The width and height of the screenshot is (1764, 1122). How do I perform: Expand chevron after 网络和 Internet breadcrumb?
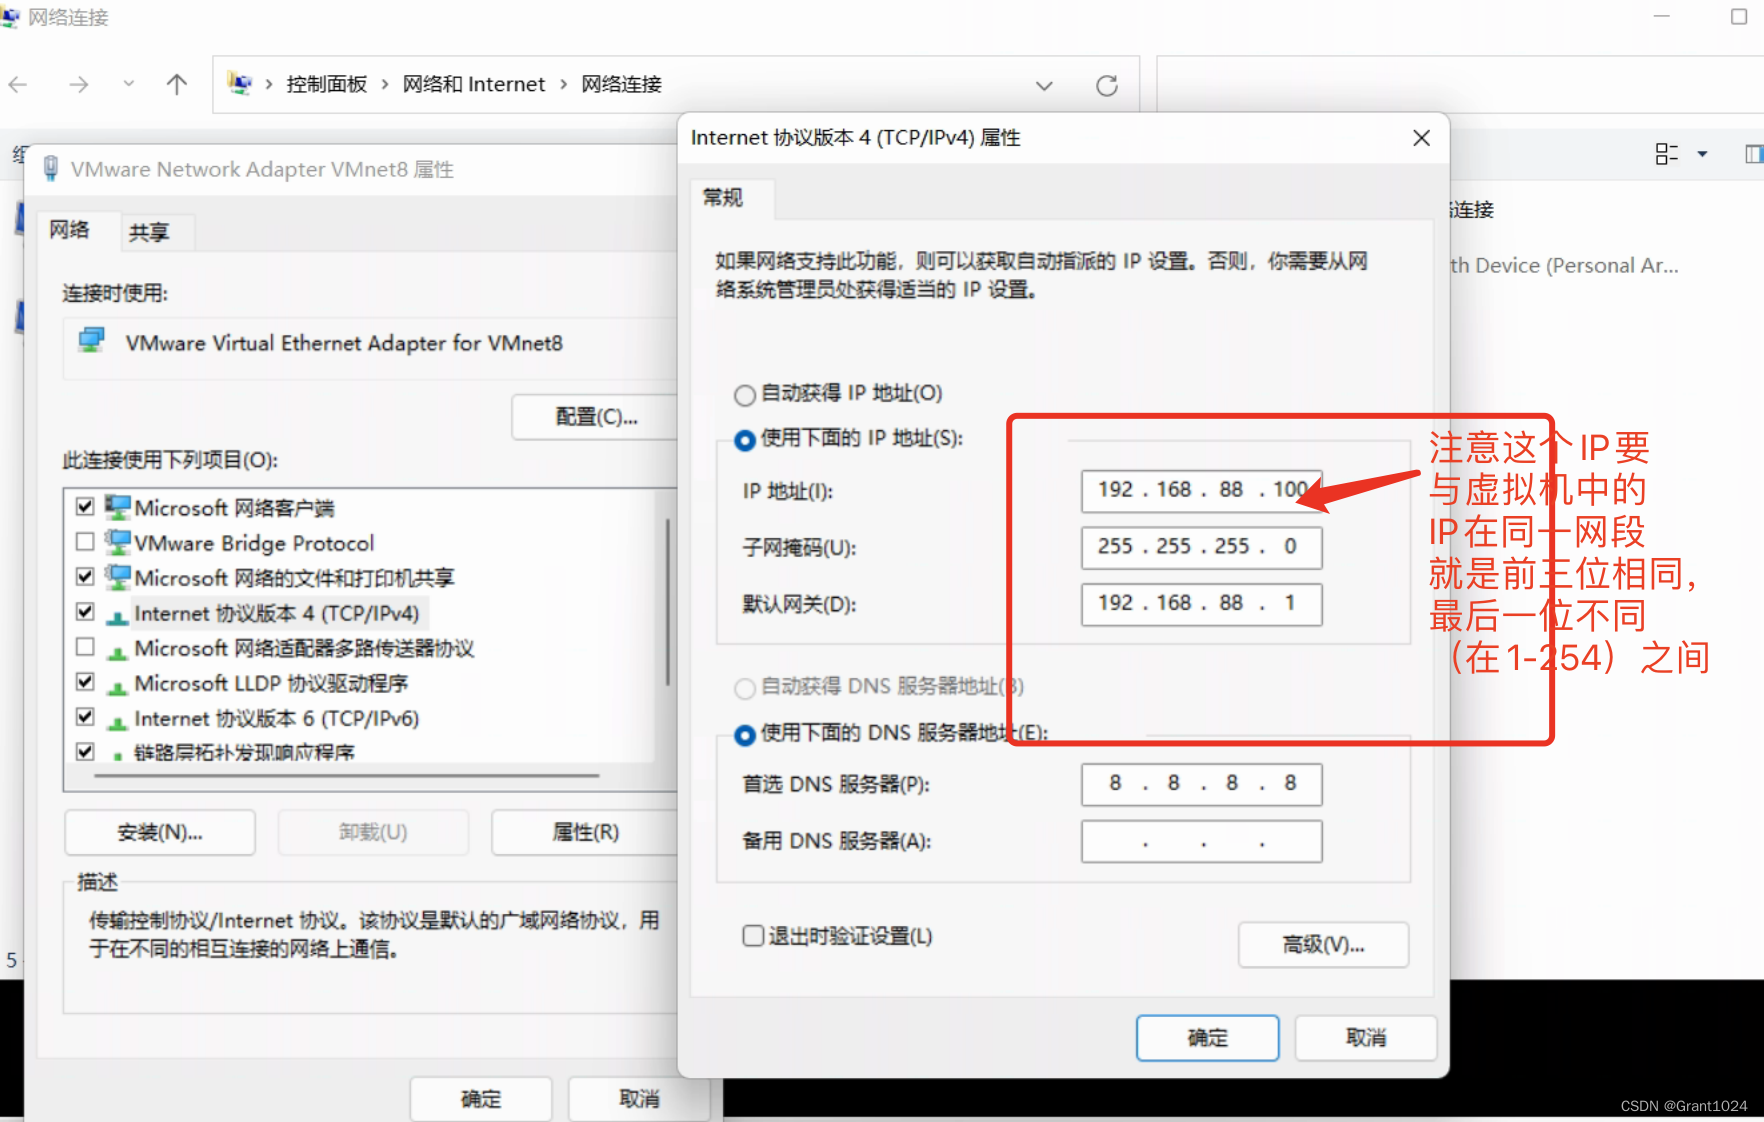point(563,84)
